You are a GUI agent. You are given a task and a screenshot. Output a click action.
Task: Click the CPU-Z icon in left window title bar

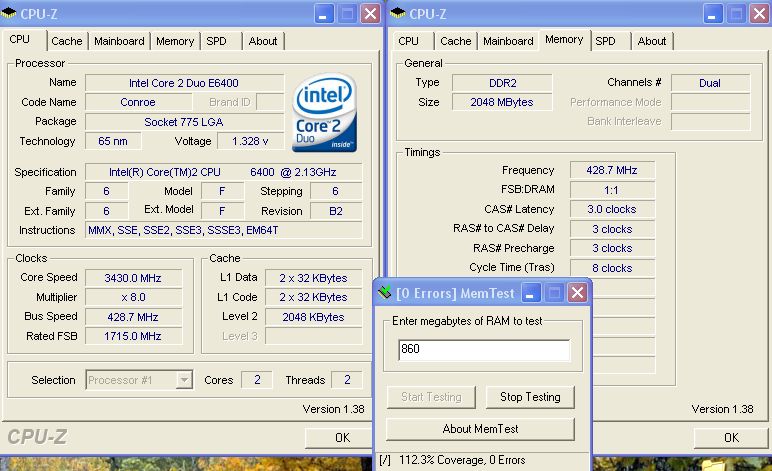11,13
